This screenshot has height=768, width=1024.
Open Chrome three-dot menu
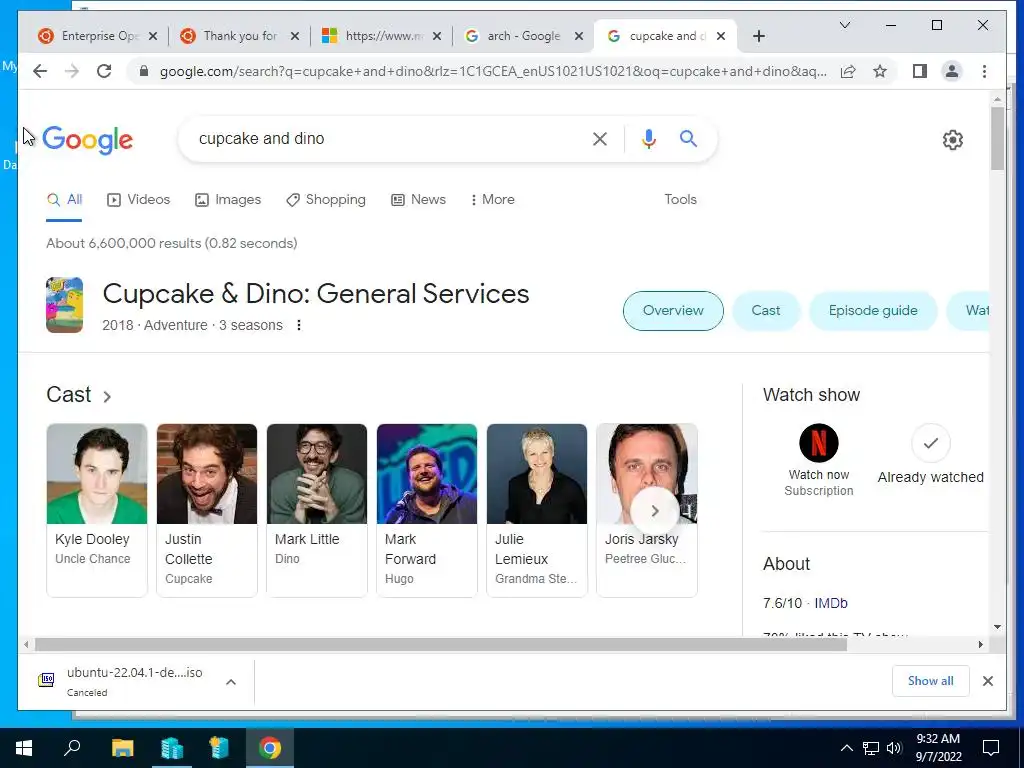(x=984, y=71)
